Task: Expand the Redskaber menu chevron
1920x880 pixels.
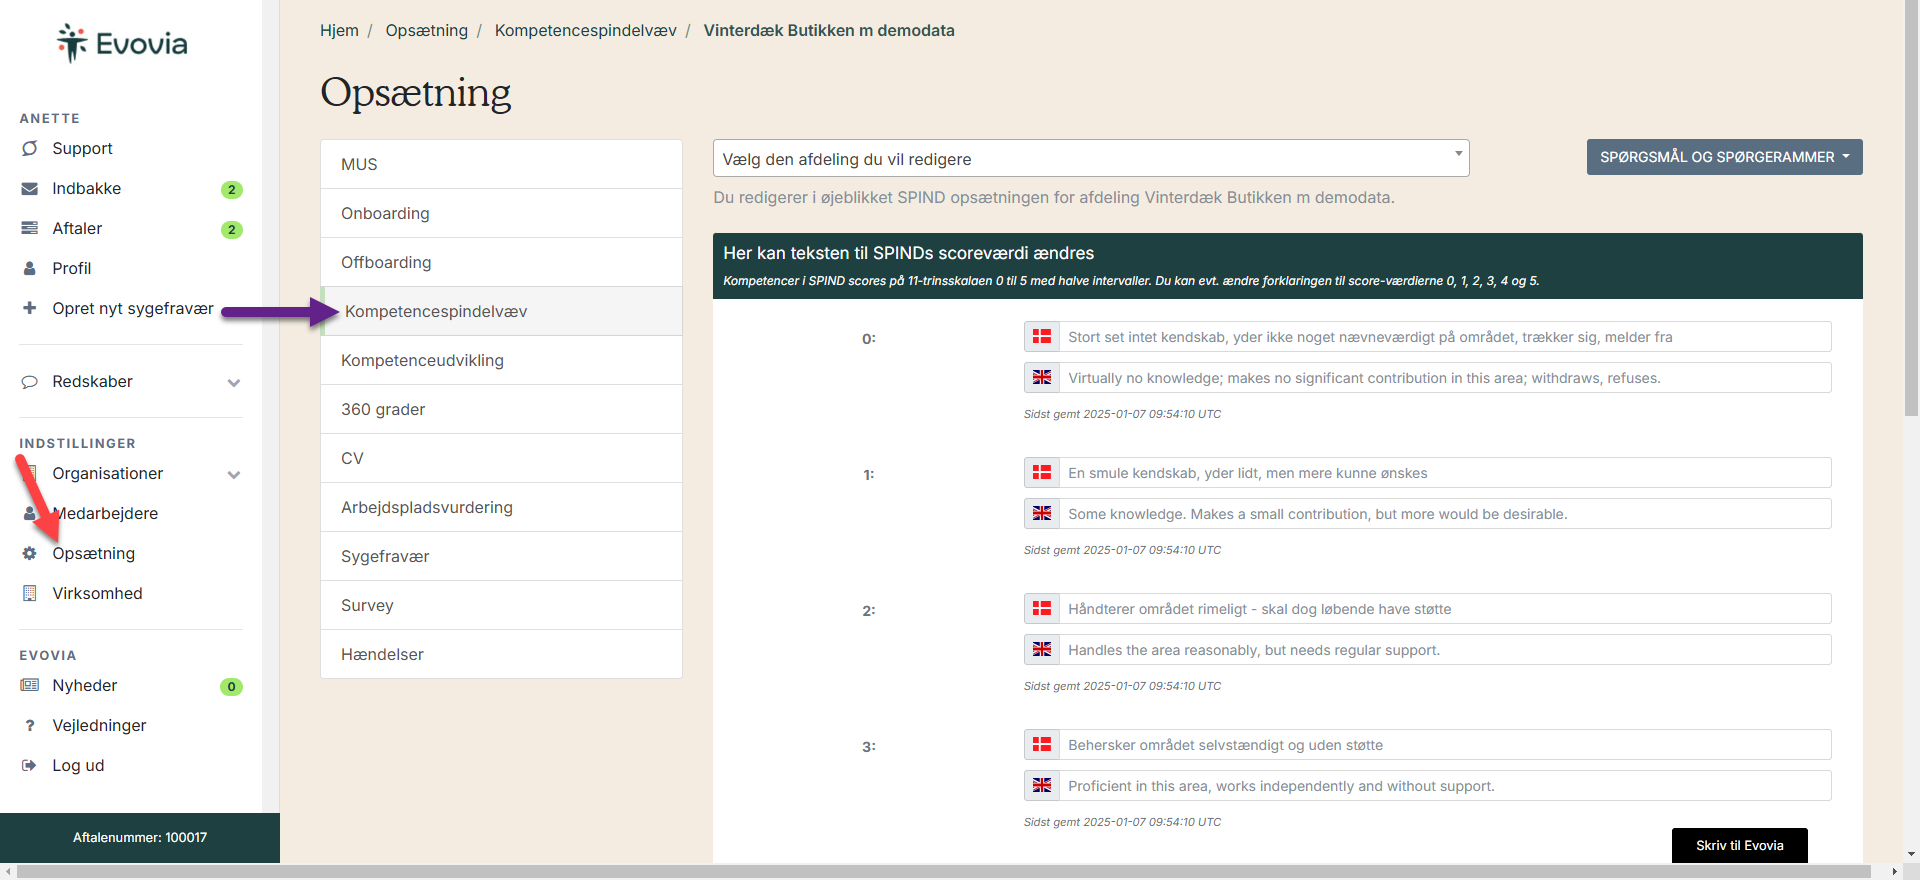Action: pos(234,382)
